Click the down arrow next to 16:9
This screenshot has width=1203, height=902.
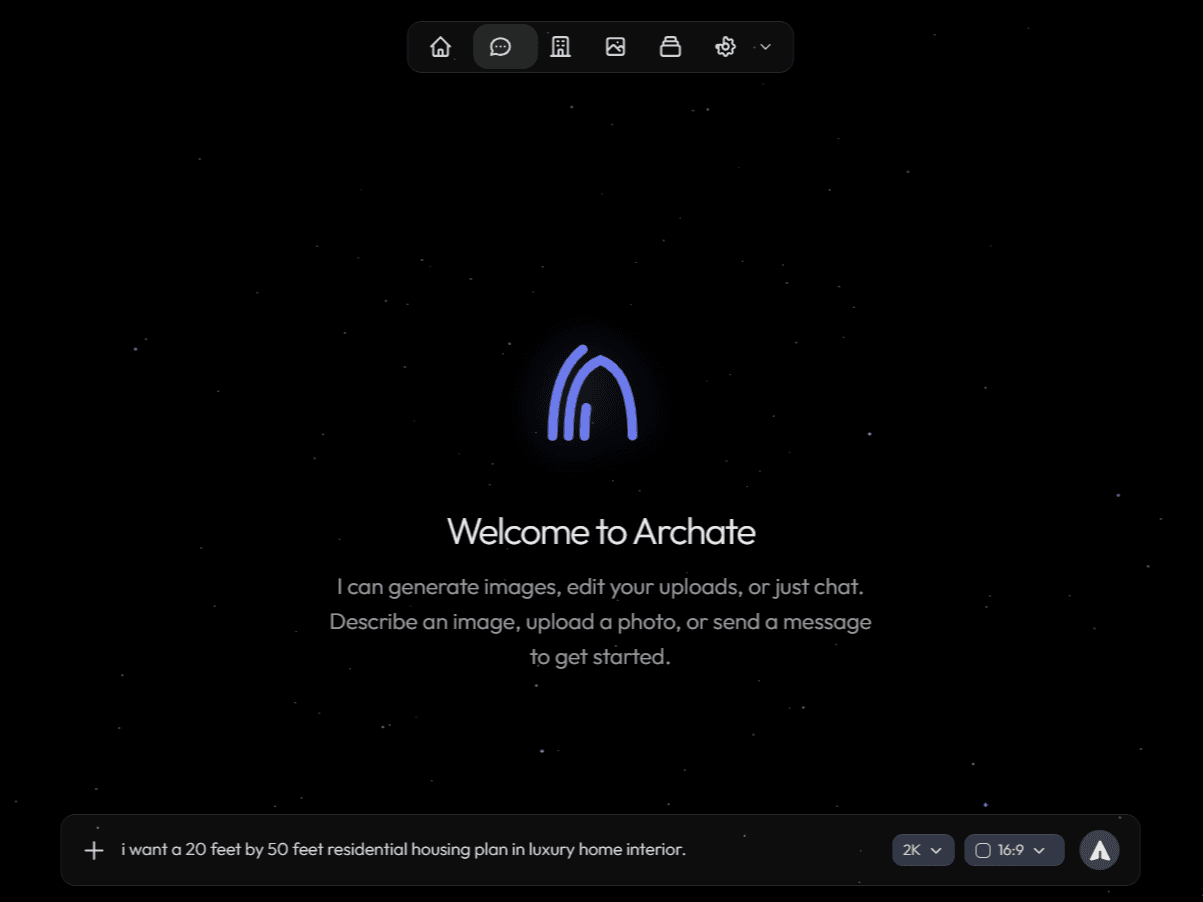(1039, 850)
